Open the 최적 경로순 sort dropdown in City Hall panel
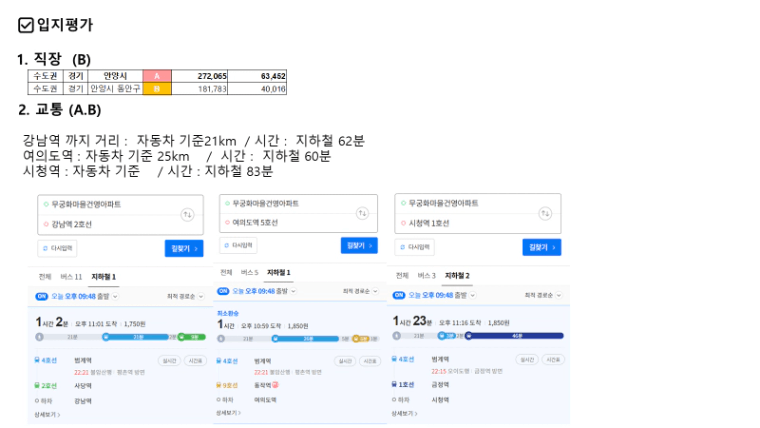The height and width of the screenshot is (428, 760). (543, 295)
